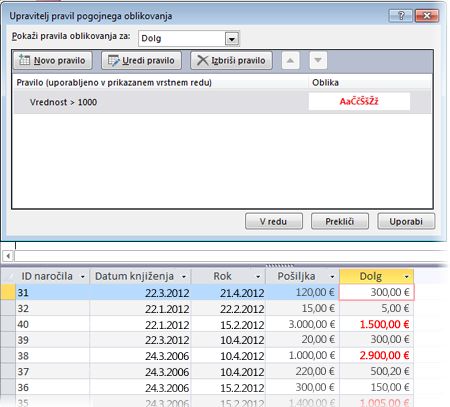
Task: Select the ID naročila column header
Action: [x=52, y=276]
